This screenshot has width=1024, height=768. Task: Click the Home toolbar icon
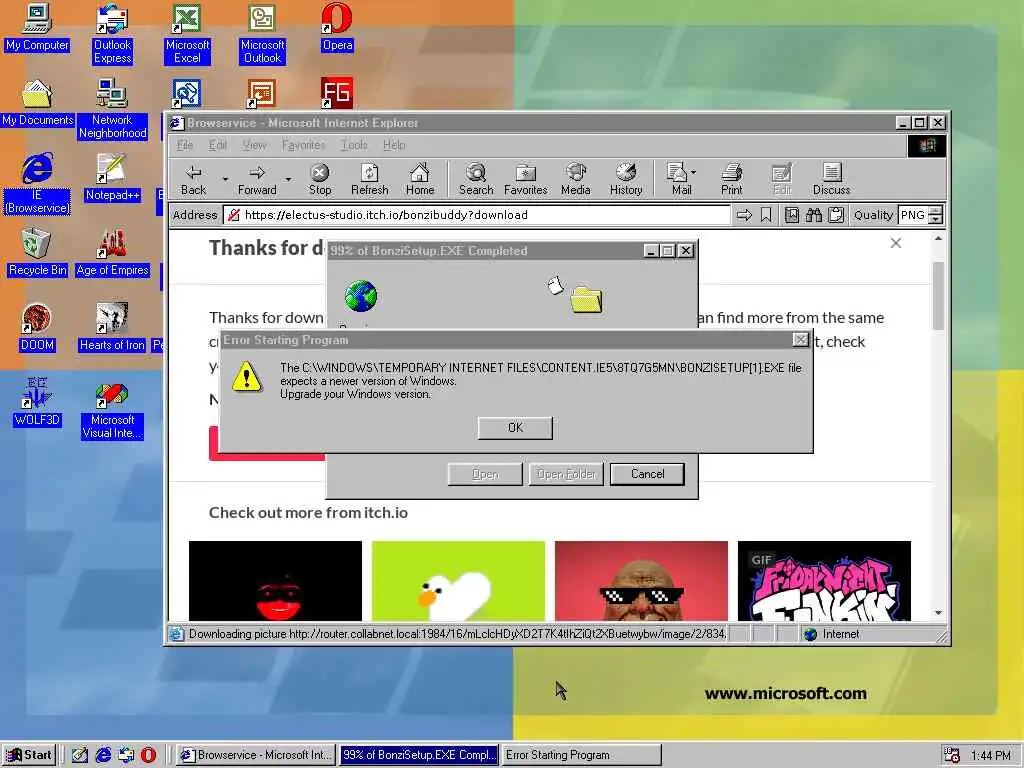click(419, 180)
